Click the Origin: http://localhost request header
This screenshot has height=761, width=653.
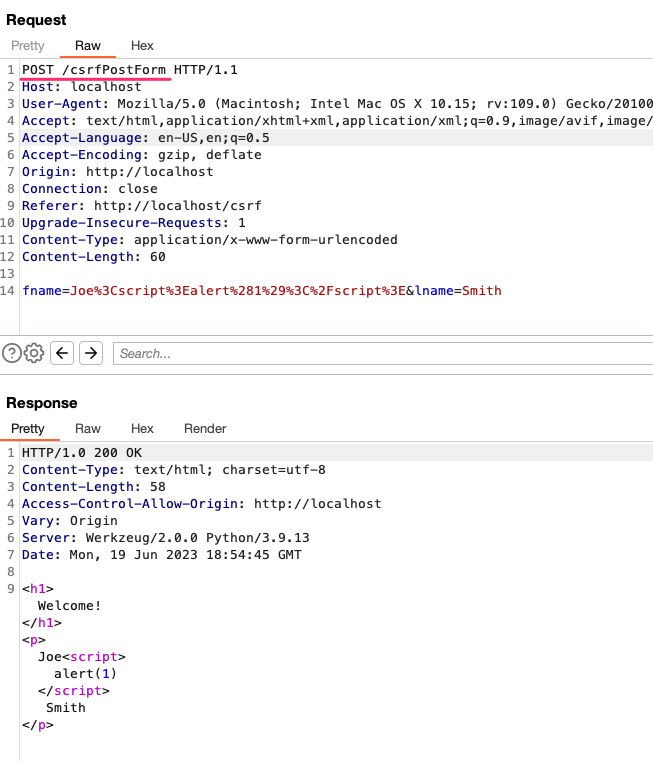117,172
